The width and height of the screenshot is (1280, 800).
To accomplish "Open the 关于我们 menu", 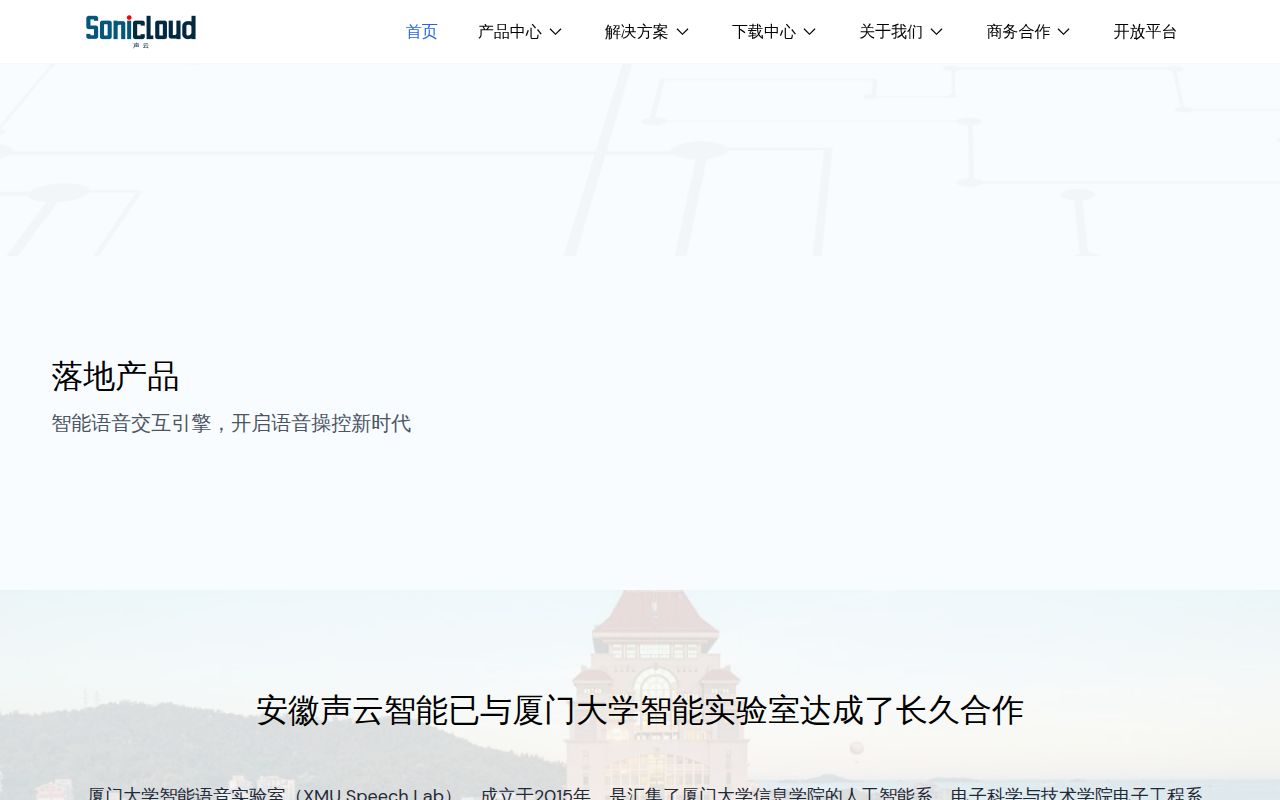I will tap(890, 32).
